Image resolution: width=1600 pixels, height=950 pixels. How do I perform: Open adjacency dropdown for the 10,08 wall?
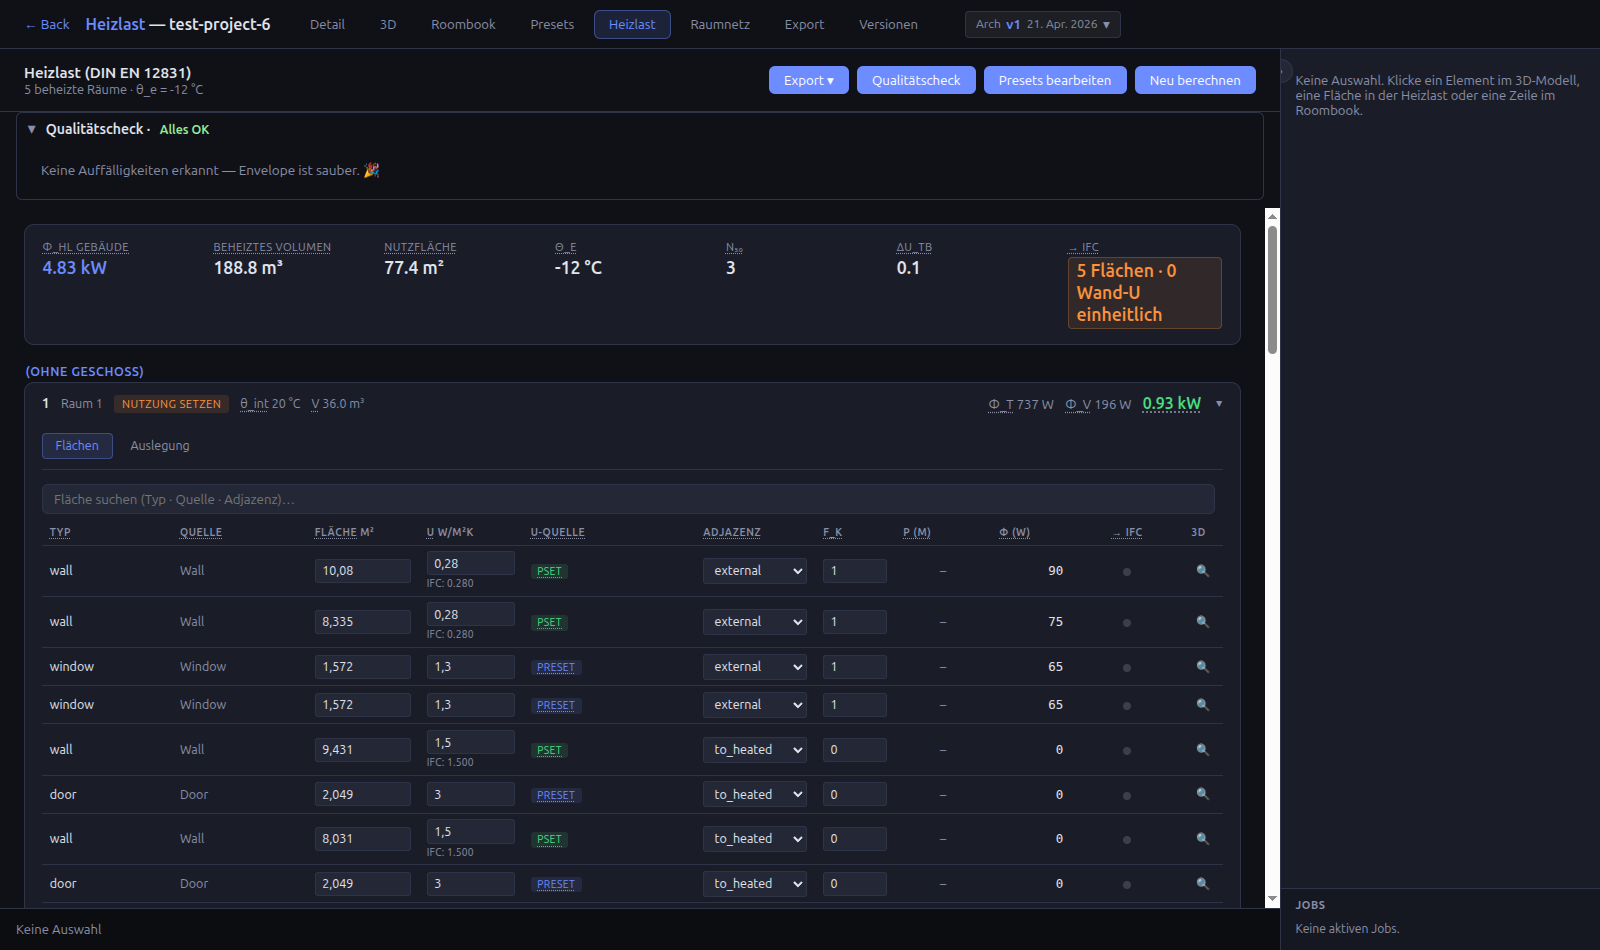coord(755,571)
